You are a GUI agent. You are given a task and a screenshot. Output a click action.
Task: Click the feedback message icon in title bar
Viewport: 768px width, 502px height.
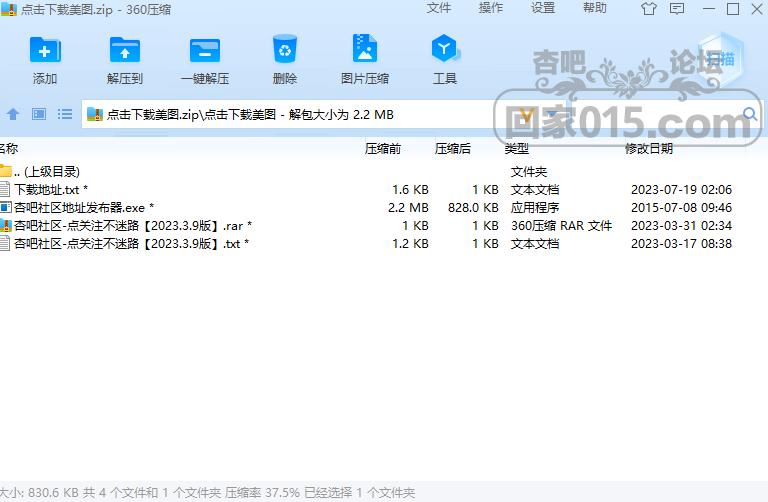tap(677, 9)
